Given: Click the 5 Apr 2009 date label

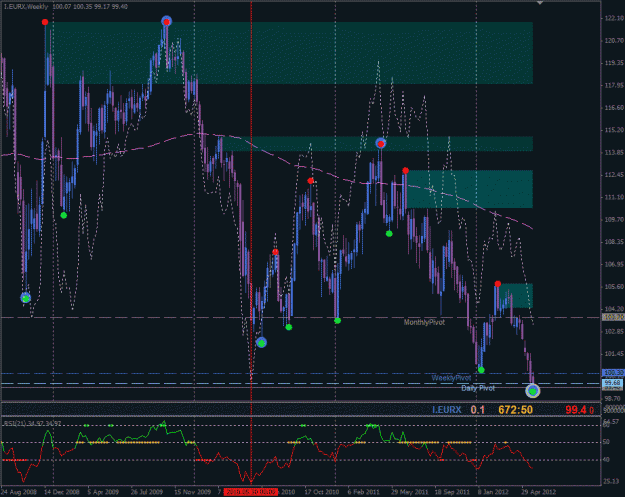Looking at the screenshot, I should 103,492.
